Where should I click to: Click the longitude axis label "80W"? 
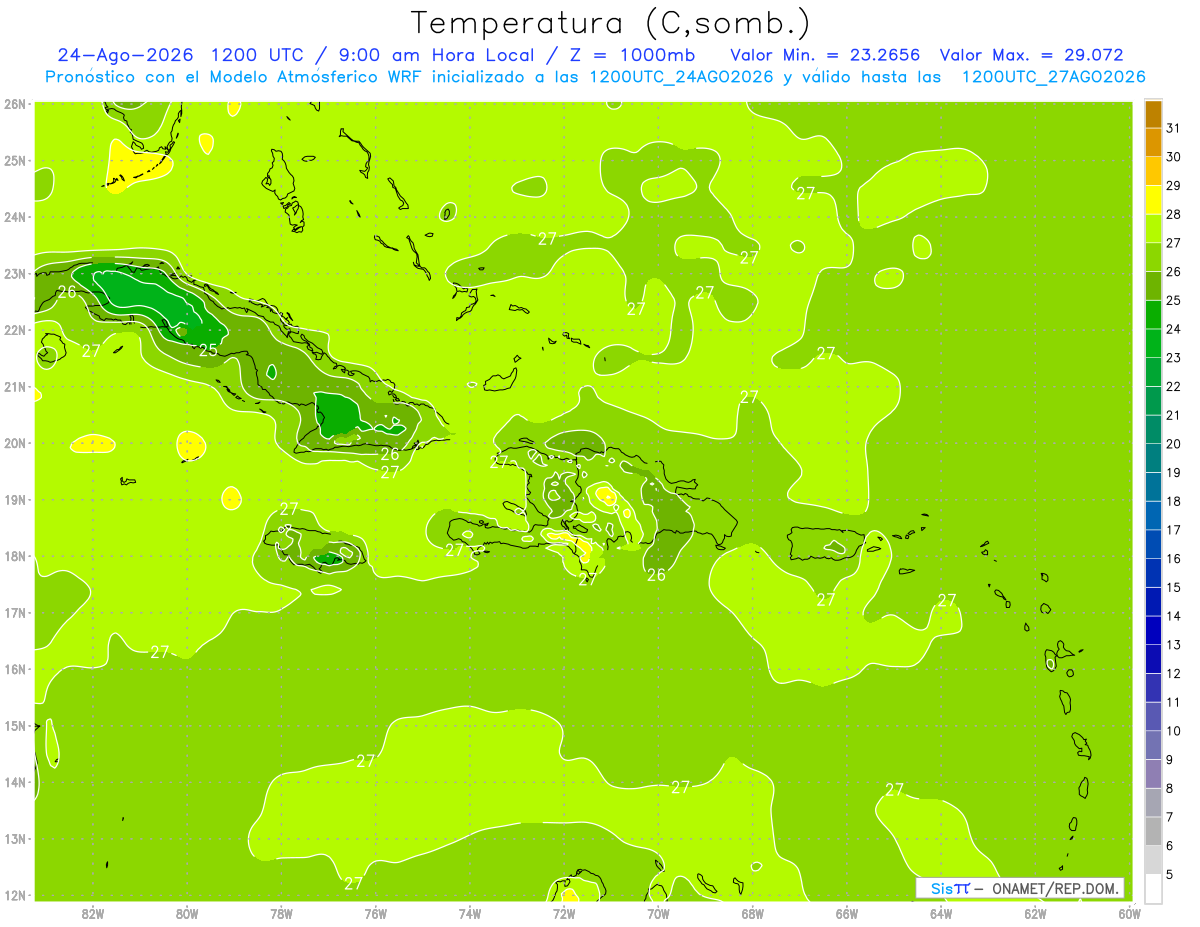tap(187, 913)
